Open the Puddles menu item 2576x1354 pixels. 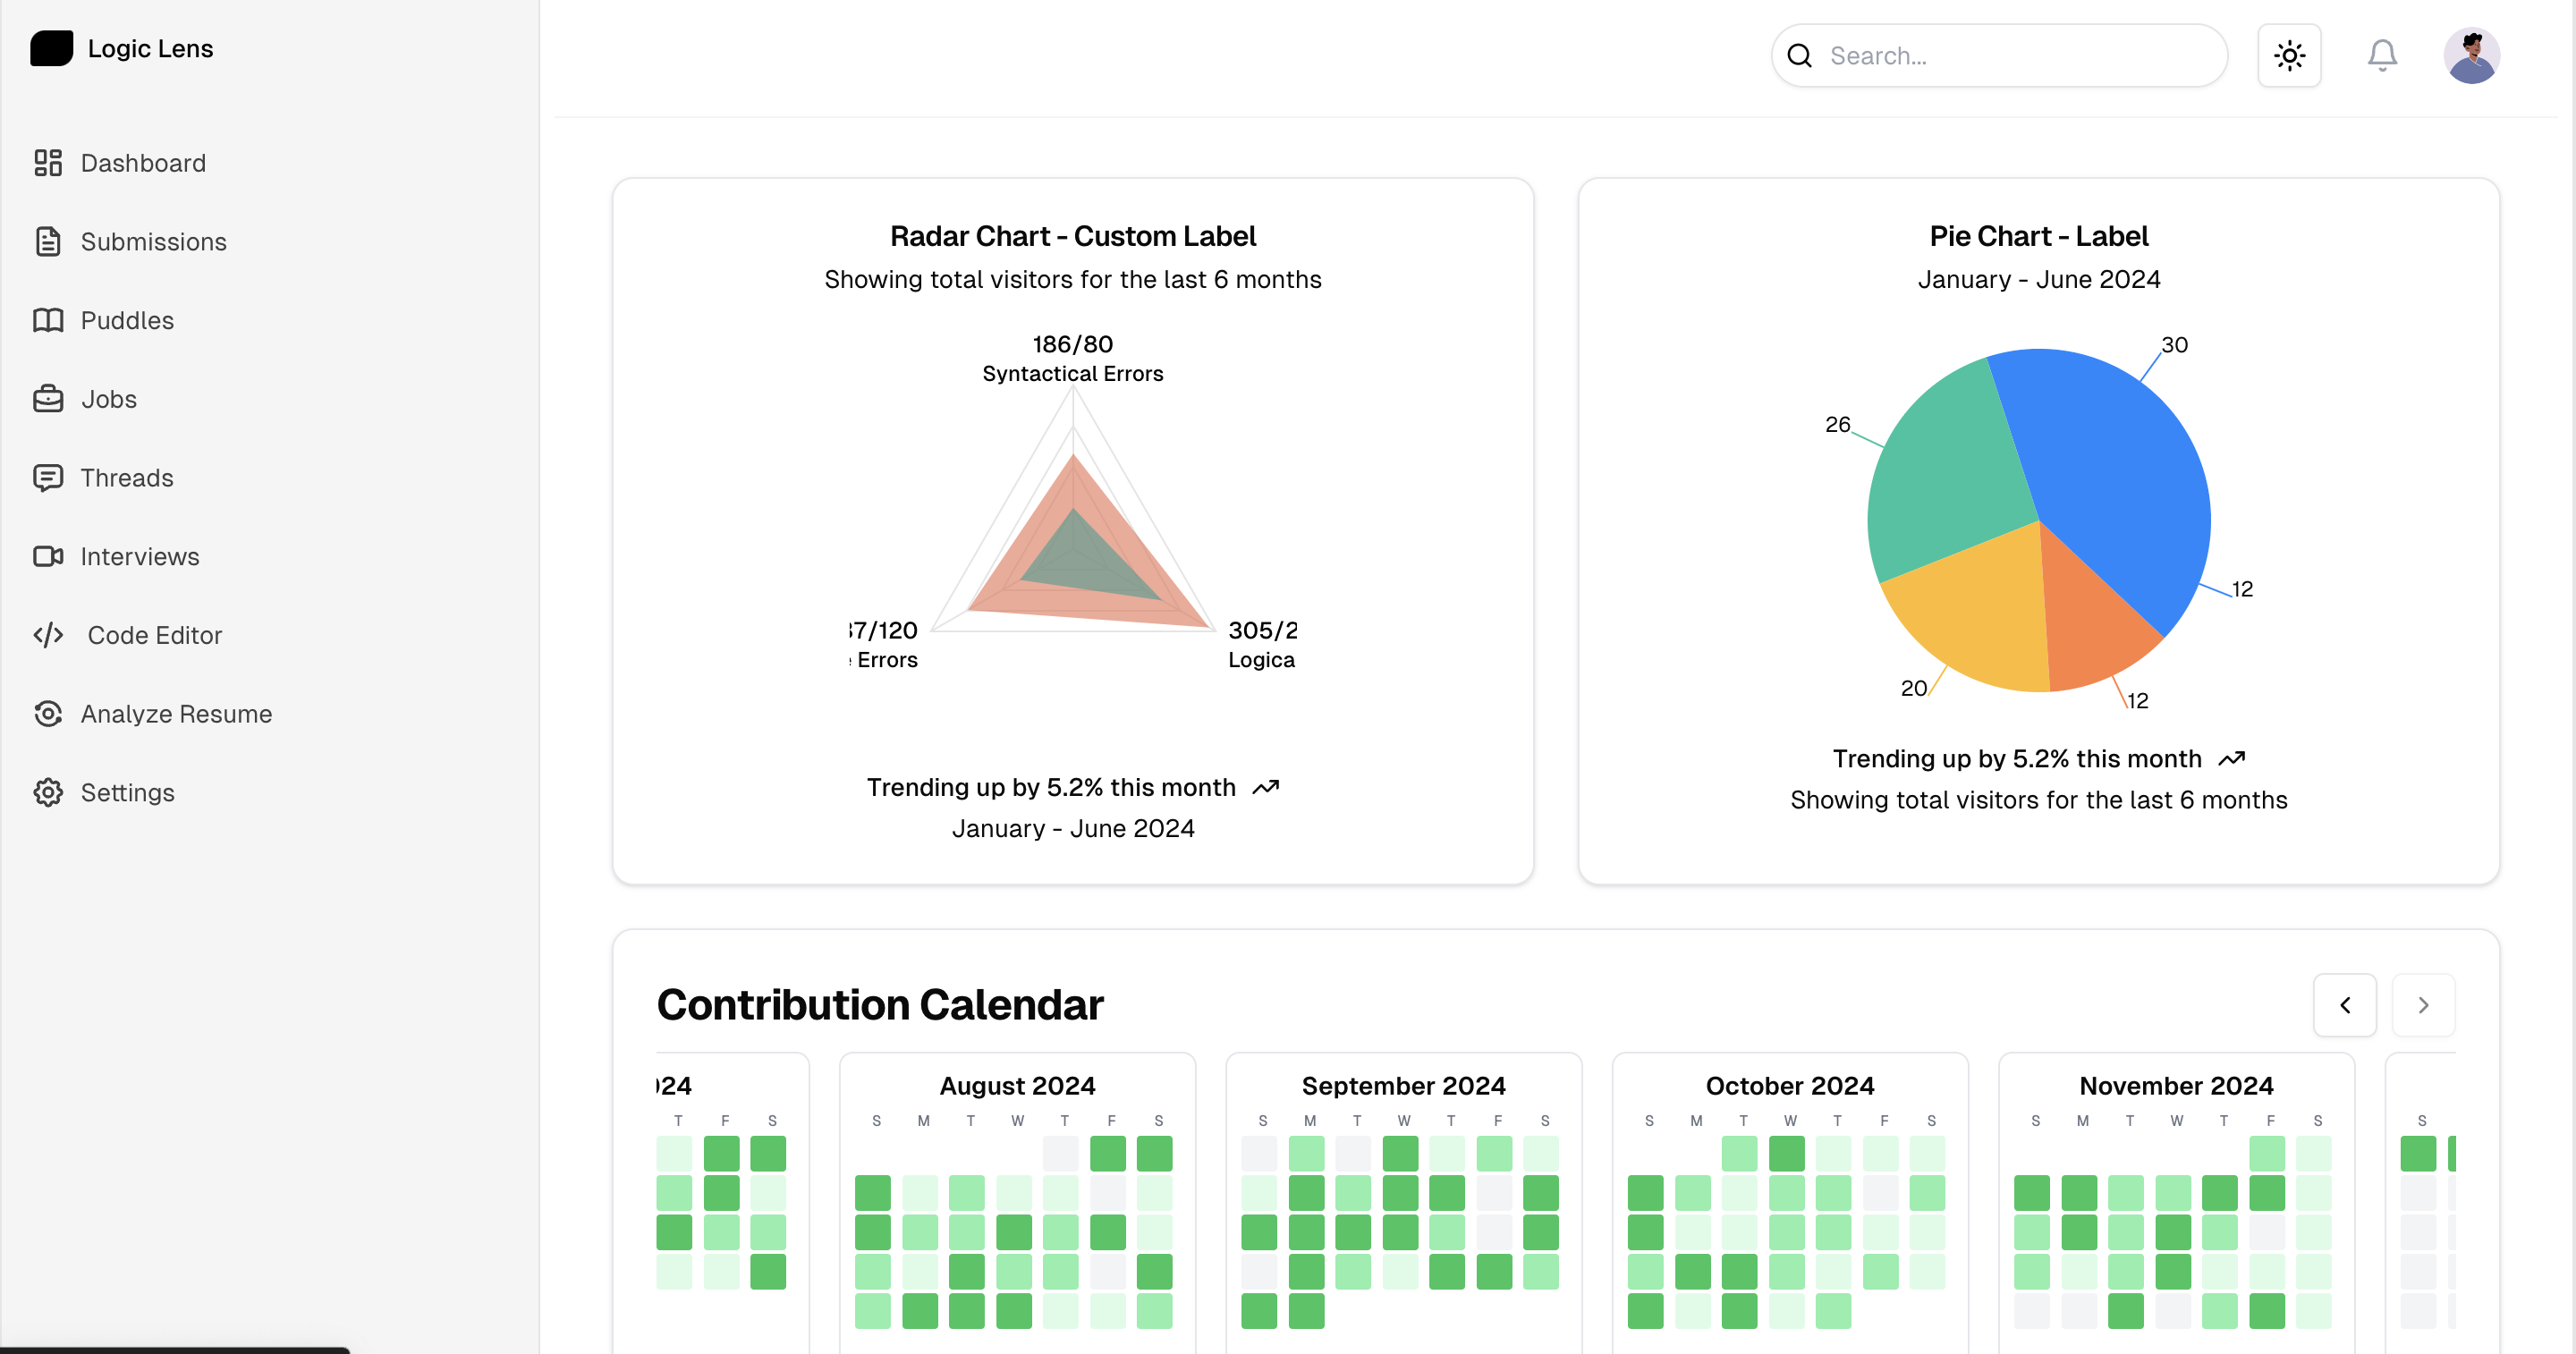point(127,320)
